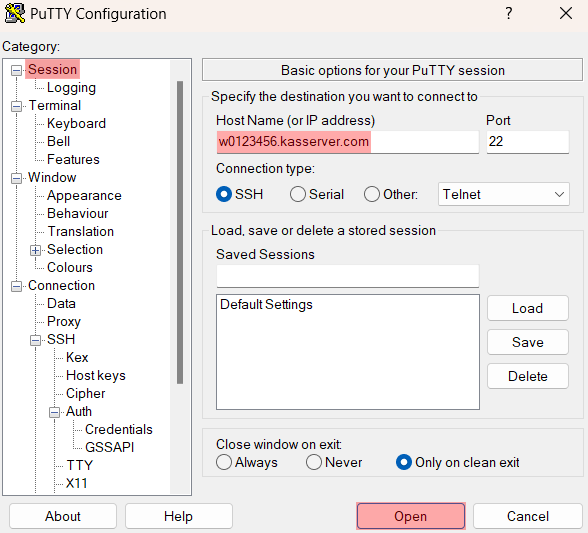Collapse the SSH tree node
This screenshot has height=533, width=588.
(35, 340)
